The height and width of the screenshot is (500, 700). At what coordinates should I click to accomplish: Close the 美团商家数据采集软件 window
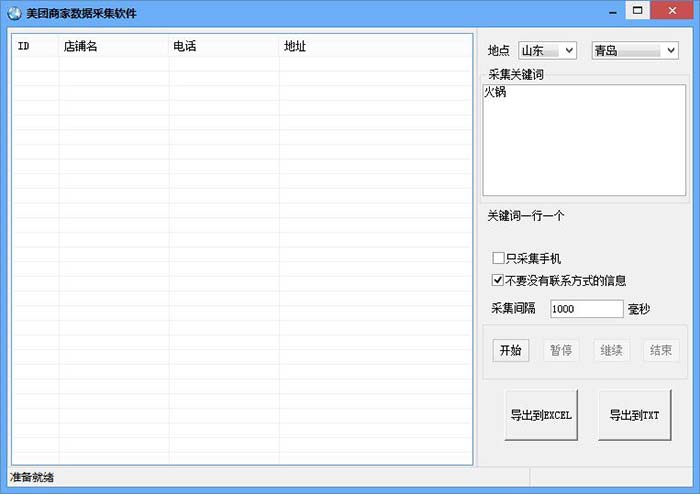click(672, 10)
